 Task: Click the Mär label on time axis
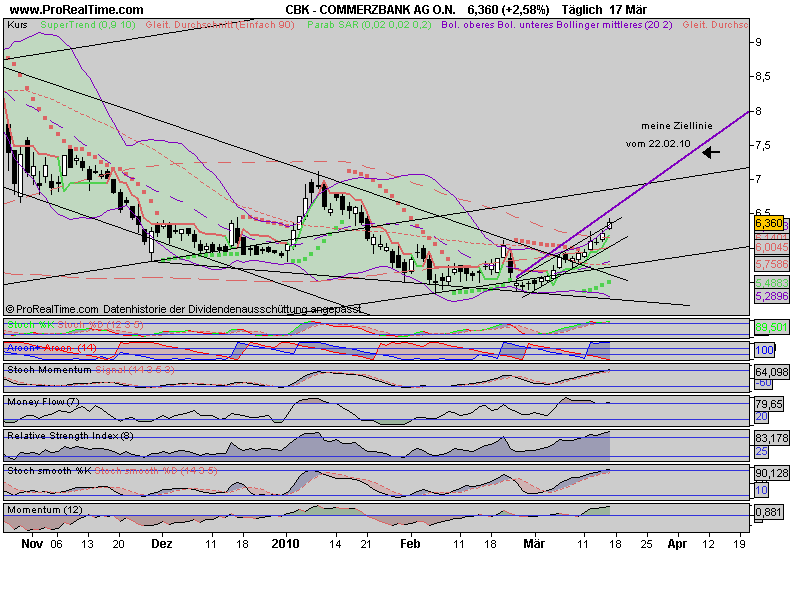click(534, 544)
